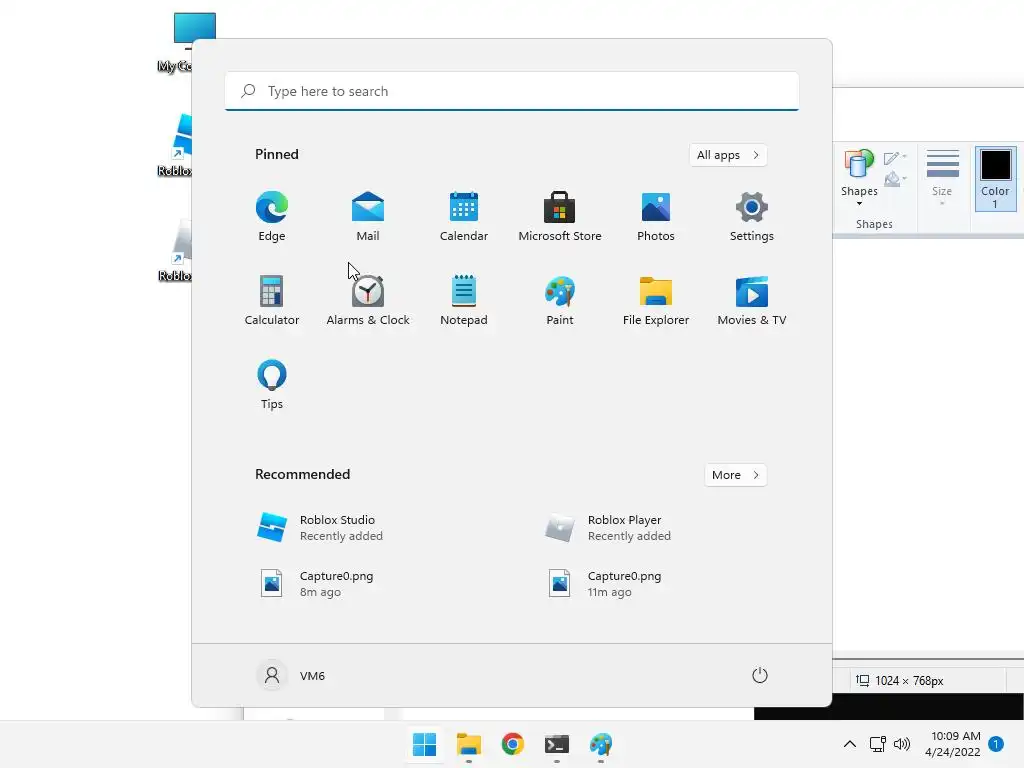Show all apps list
The width and height of the screenshot is (1024, 768).
728,155
